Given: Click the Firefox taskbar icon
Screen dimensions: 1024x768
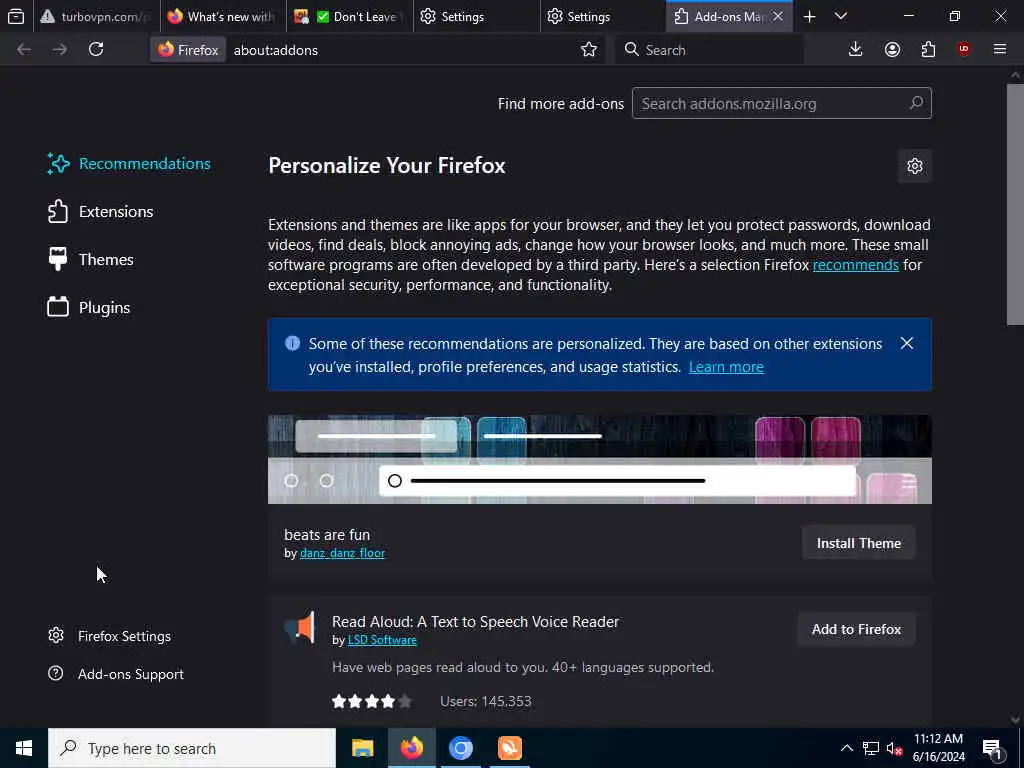Looking at the screenshot, I should (x=411, y=748).
